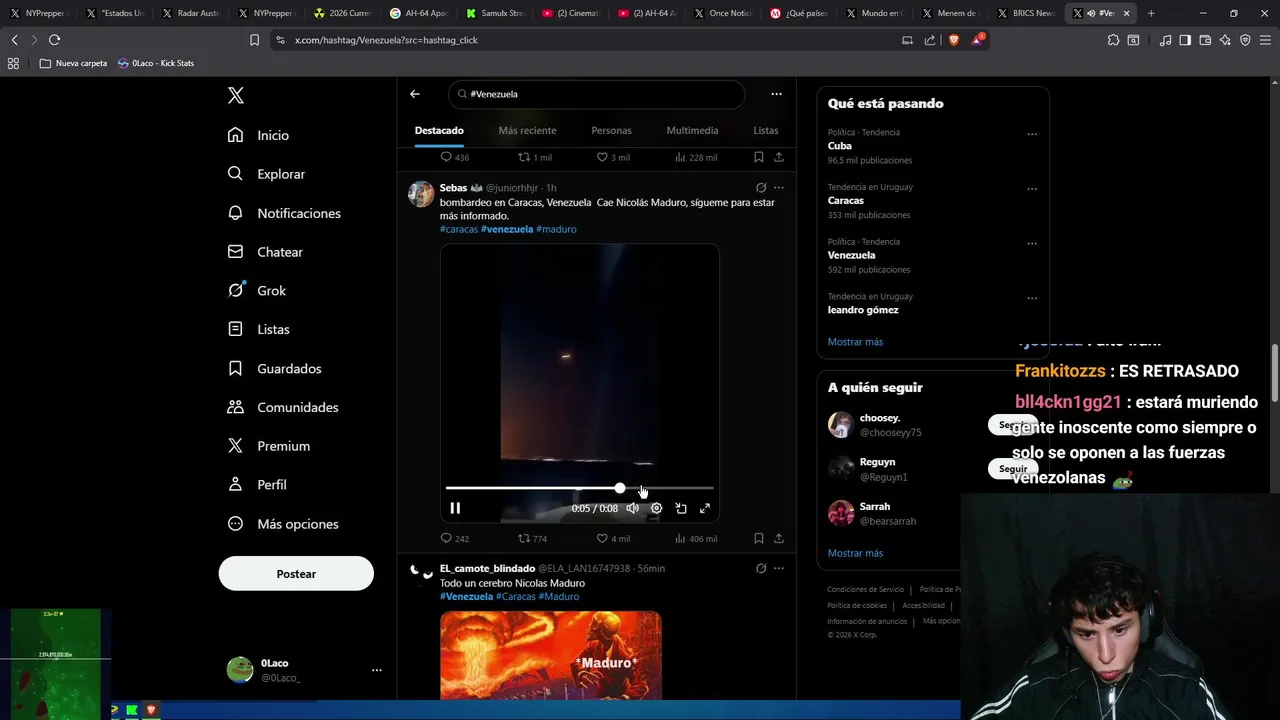The width and height of the screenshot is (1280, 720).
Task: Click Mostrar más under trends
Action: coord(855,342)
